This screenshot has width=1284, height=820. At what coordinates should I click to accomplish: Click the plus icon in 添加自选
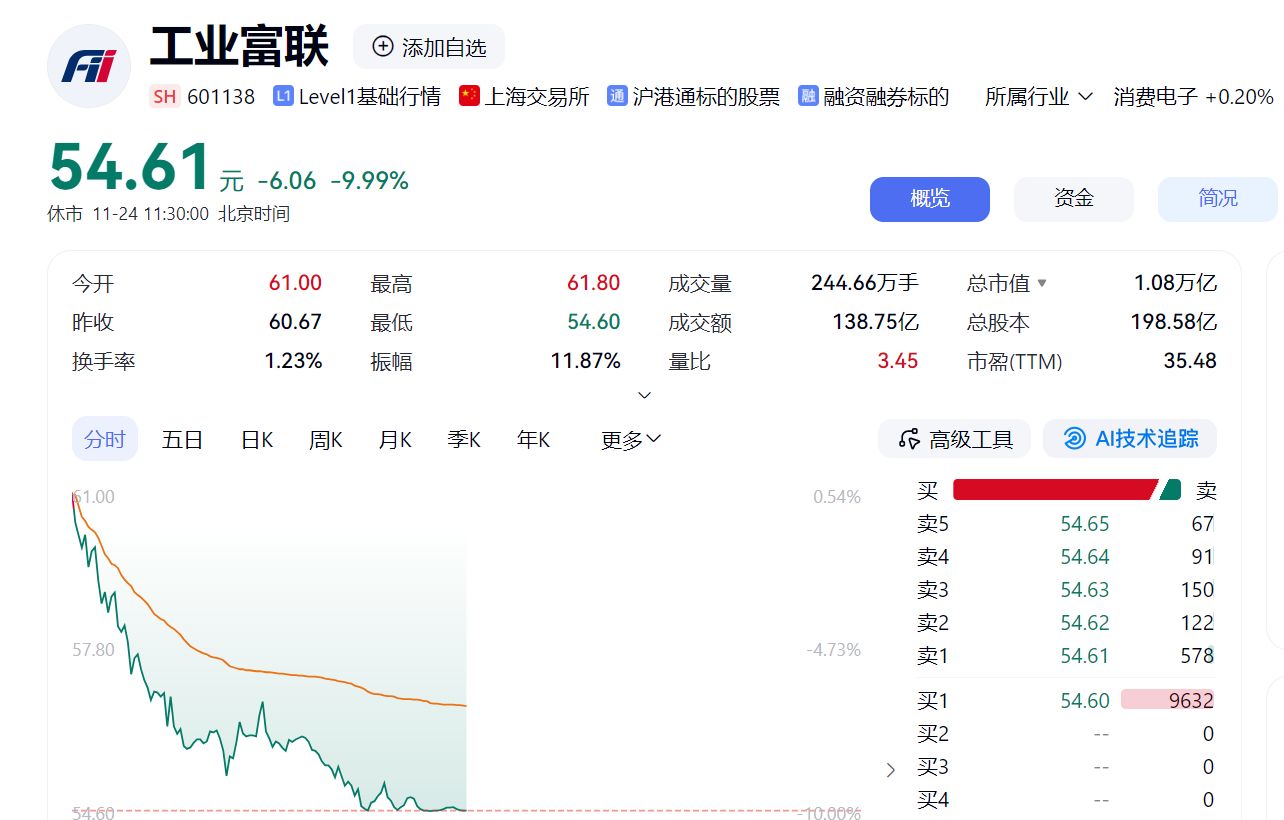pyautogui.click(x=382, y=46)
